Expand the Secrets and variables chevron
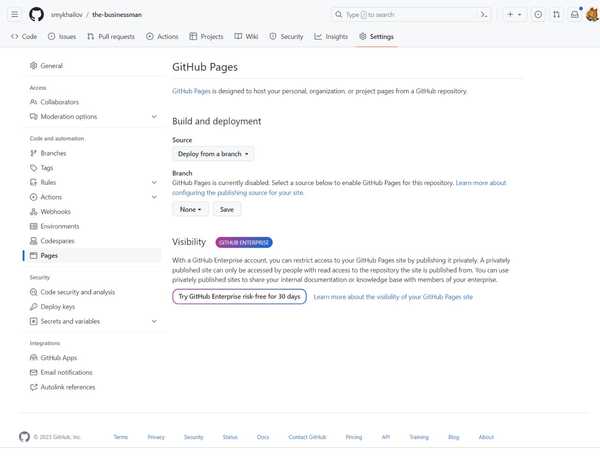Image resolution: width=600 pixels, height=465 pixels. click(154, 321)
